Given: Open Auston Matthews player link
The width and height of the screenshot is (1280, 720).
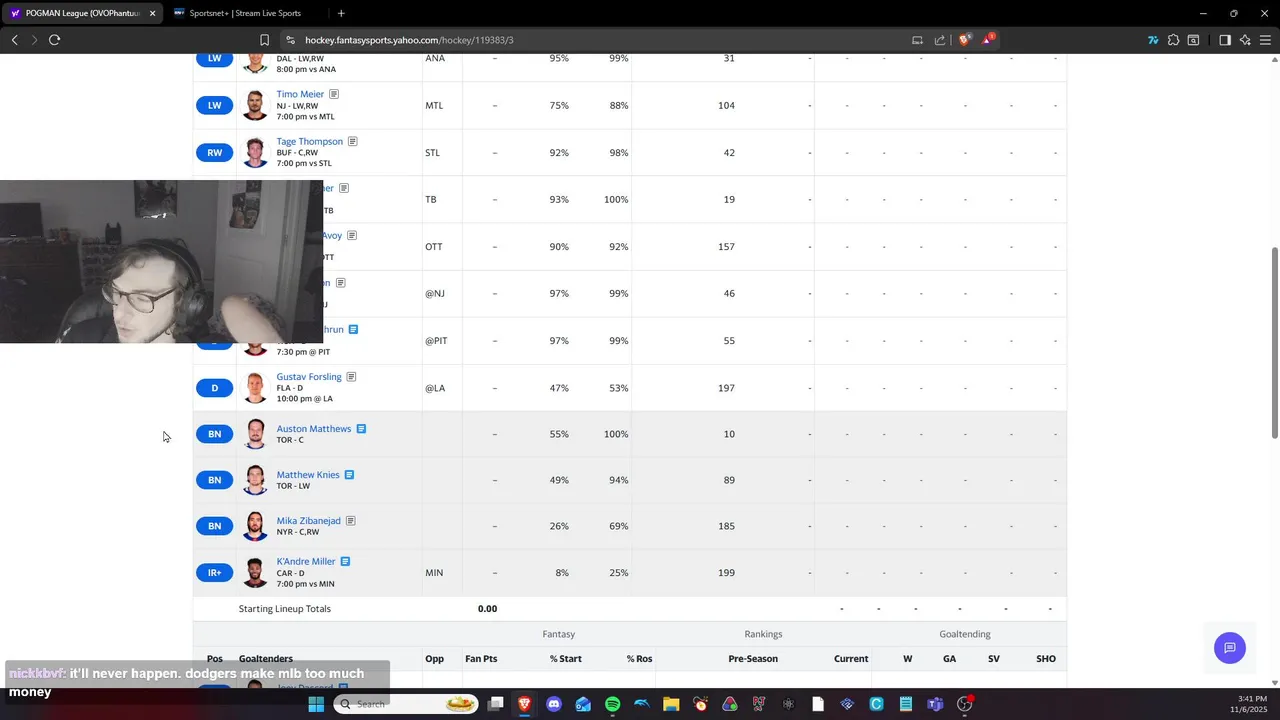Looking at the screenshot, I should [314, 428].
